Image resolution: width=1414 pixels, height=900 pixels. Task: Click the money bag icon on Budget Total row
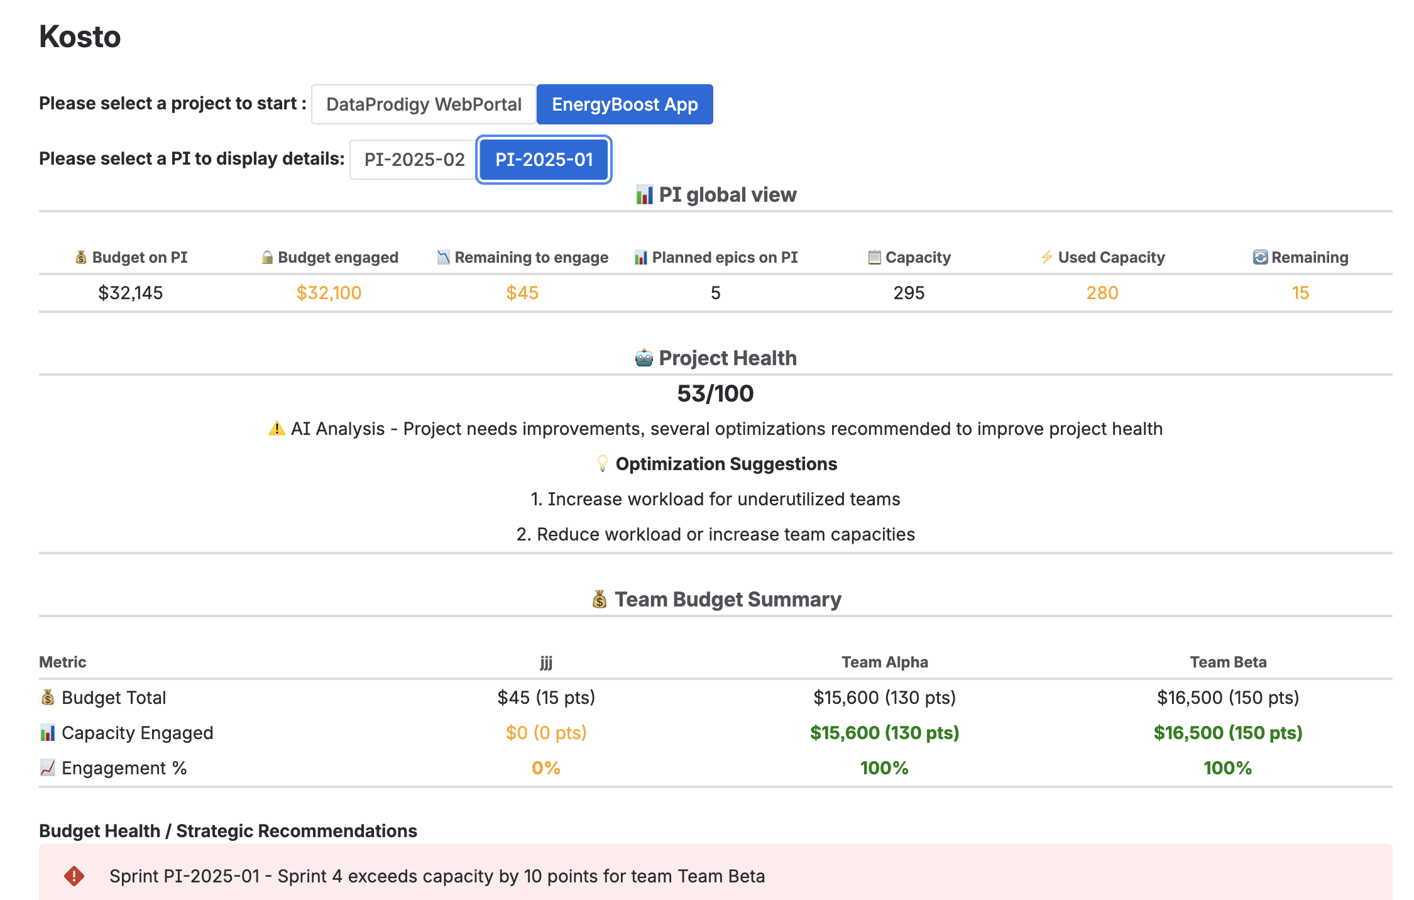click(47, 698)
